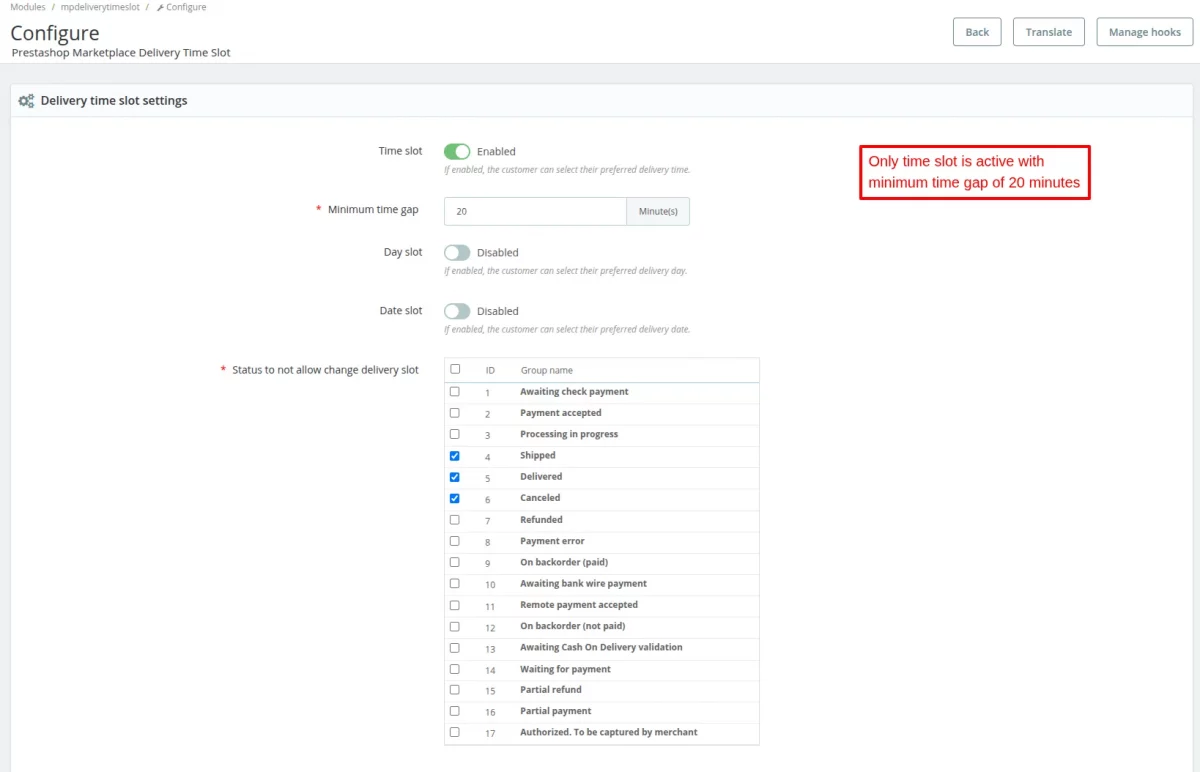The width and height of the screenshot is (1200, 772).
Task: Enable the Day slot toggle
Action: coord(457,252)
